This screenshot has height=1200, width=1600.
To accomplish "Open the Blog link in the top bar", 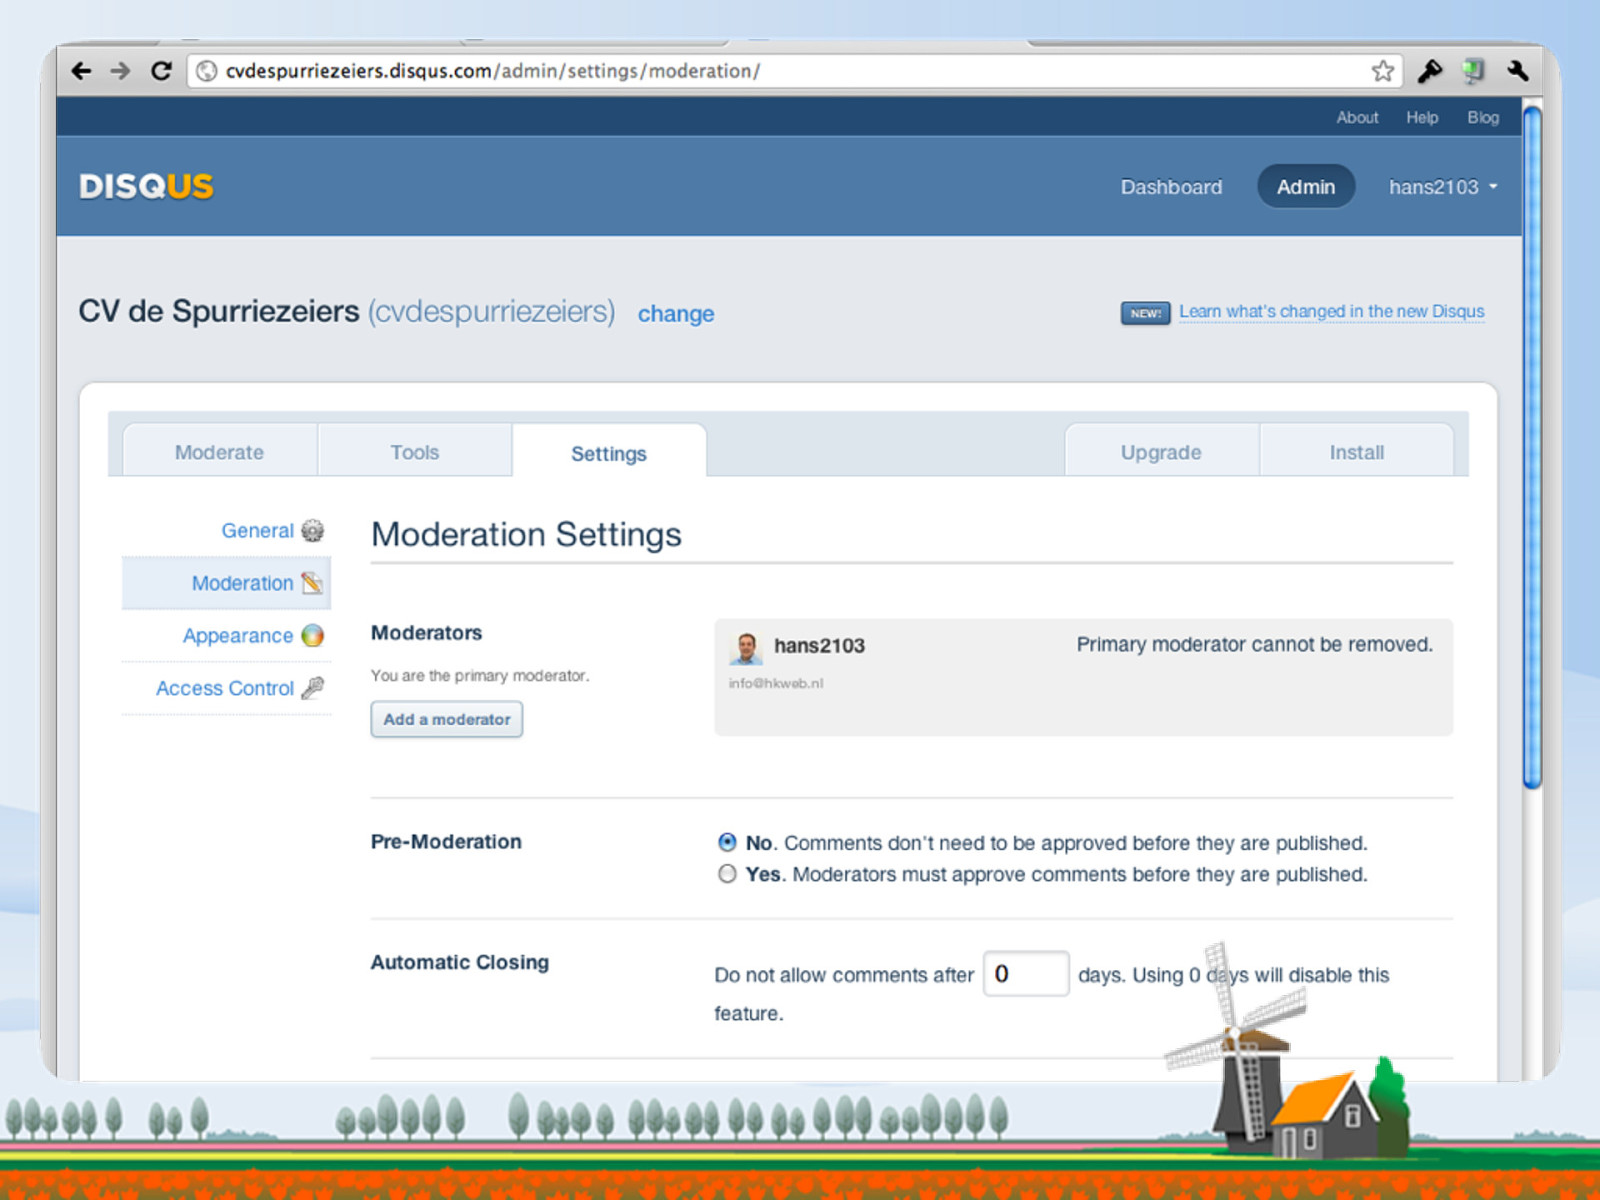I will pos(1483,117).
